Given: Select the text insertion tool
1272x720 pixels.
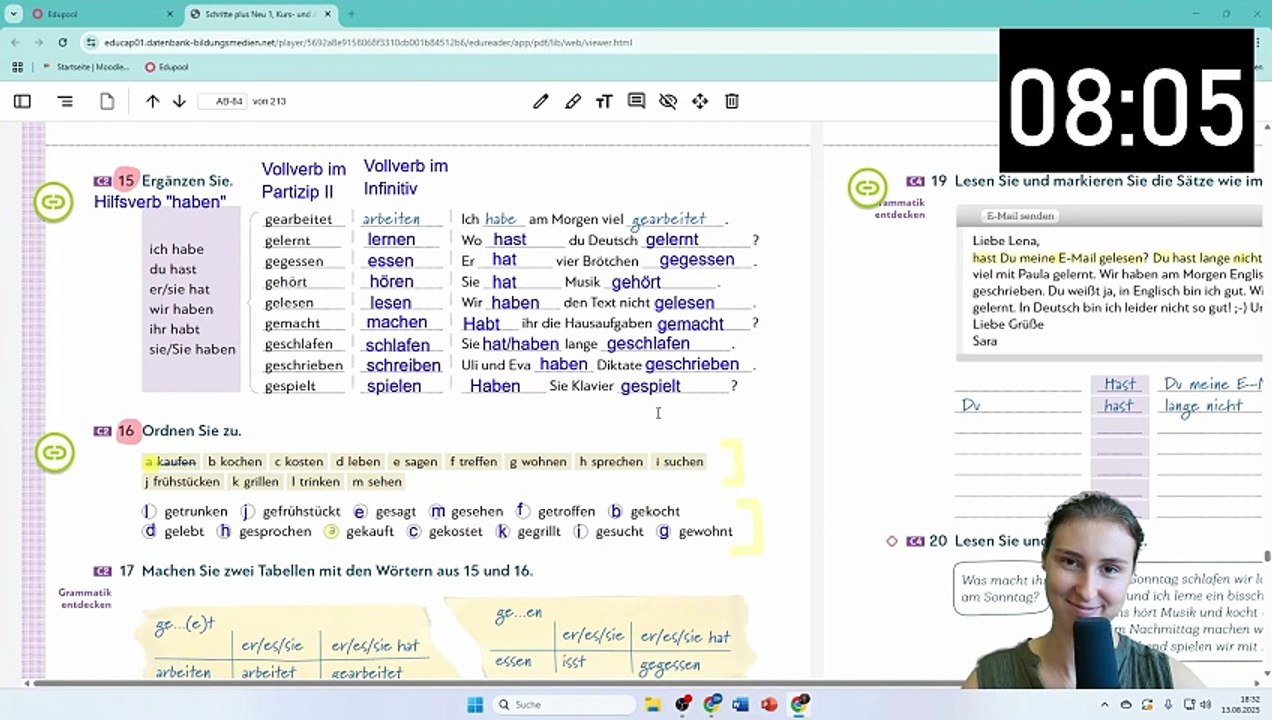Looking at the screenshot, I should (x=604, y=101).
